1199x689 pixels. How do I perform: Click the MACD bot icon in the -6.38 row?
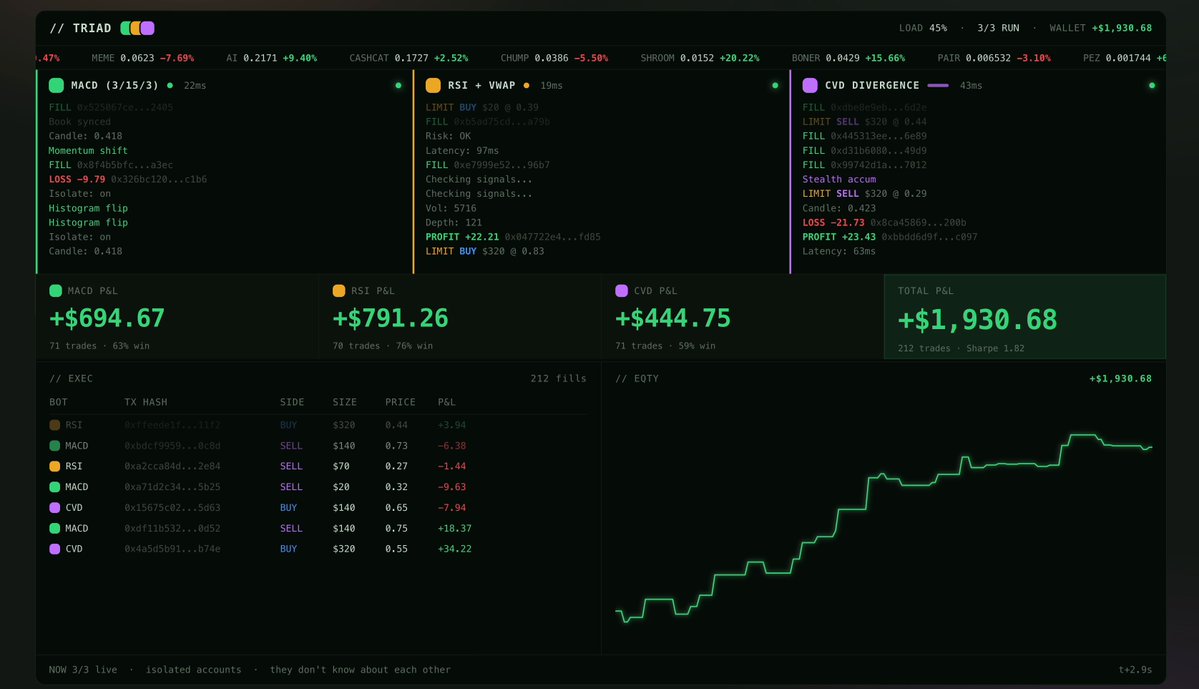54,446
